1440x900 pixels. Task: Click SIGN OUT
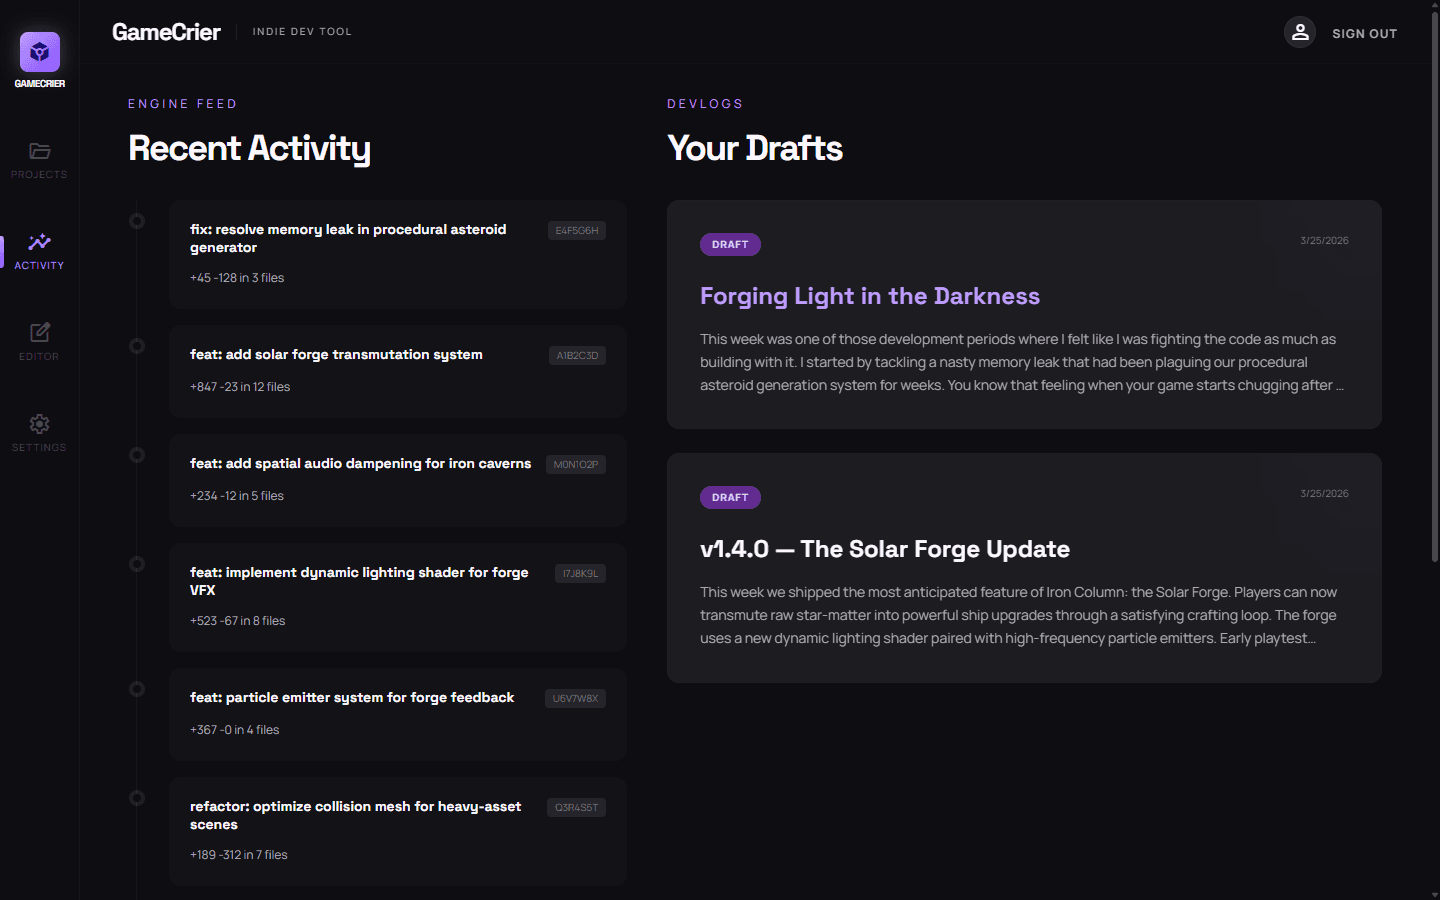coord(1364,33)
